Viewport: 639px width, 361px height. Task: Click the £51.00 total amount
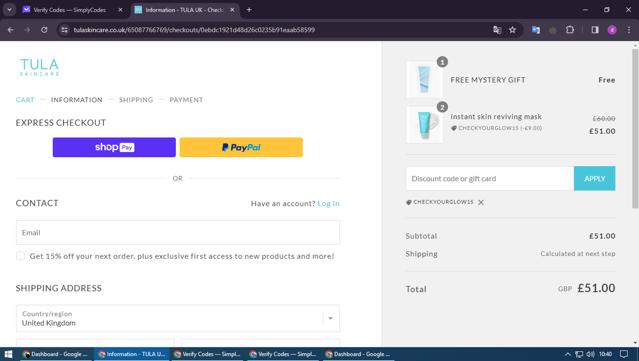click(x=596, y=288)
